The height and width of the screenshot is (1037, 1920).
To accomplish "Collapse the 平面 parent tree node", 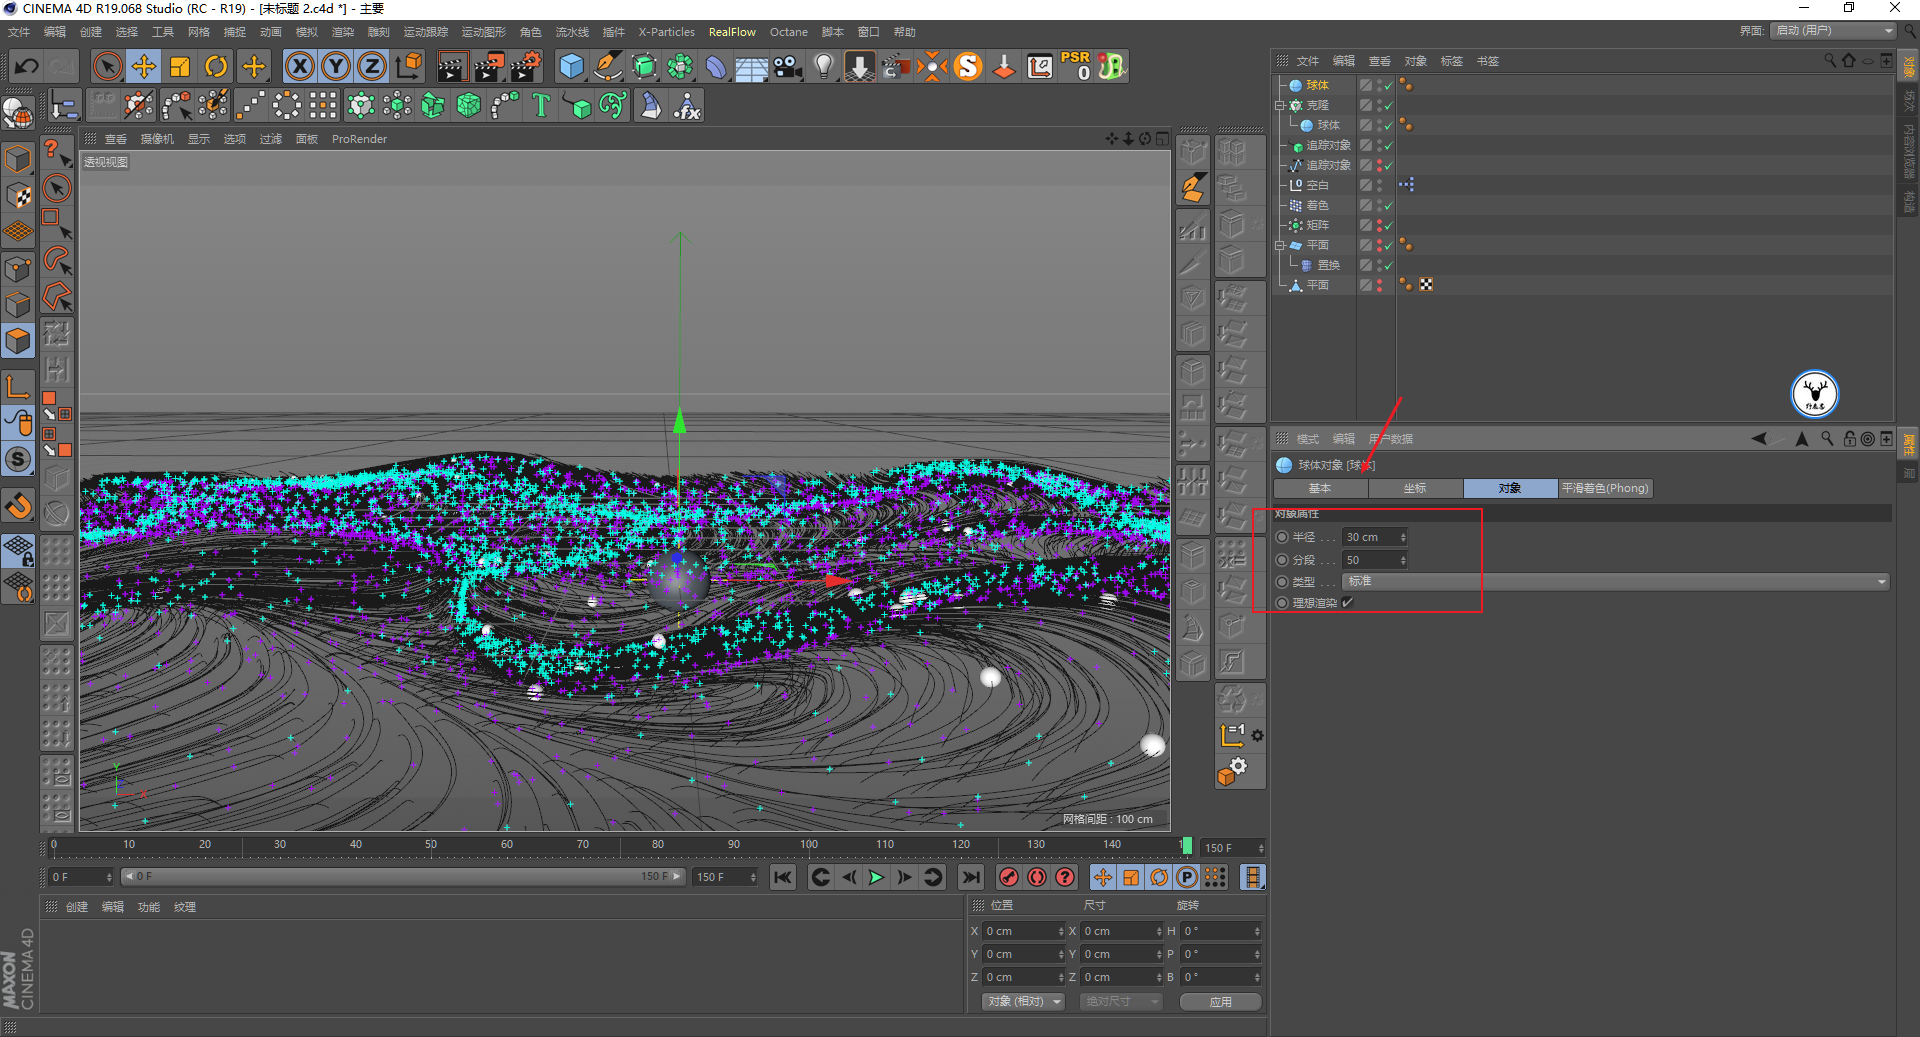I will point(1280,245).
